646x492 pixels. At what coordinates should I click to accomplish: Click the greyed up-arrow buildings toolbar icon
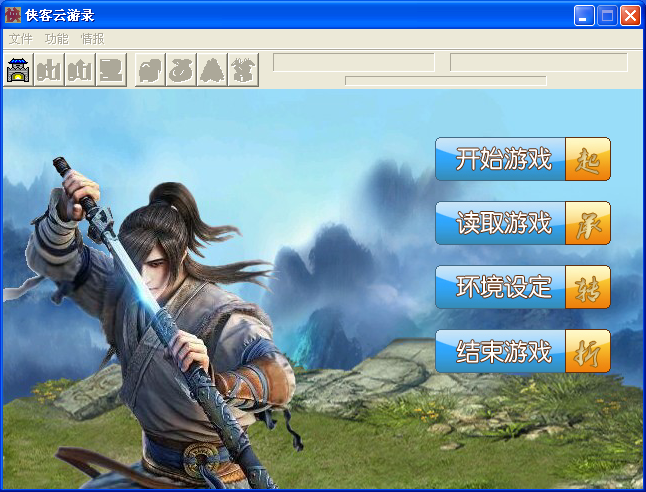(80, 70)
